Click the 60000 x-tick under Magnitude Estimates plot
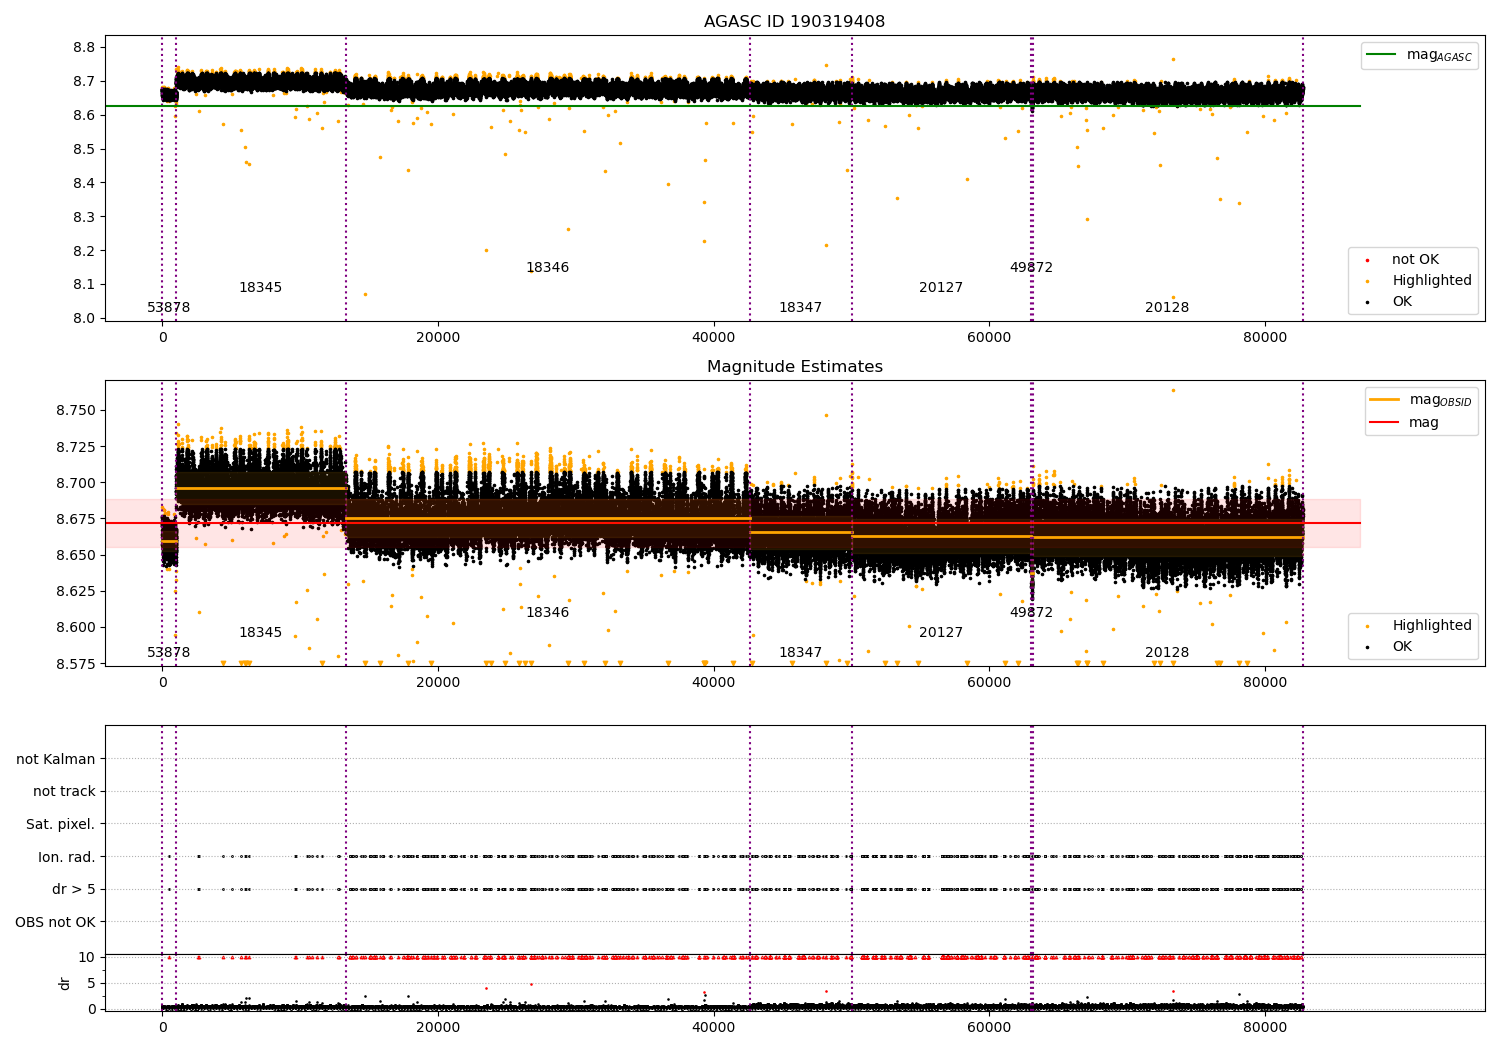This screenshot has height=1050, width=1500. 989,683
